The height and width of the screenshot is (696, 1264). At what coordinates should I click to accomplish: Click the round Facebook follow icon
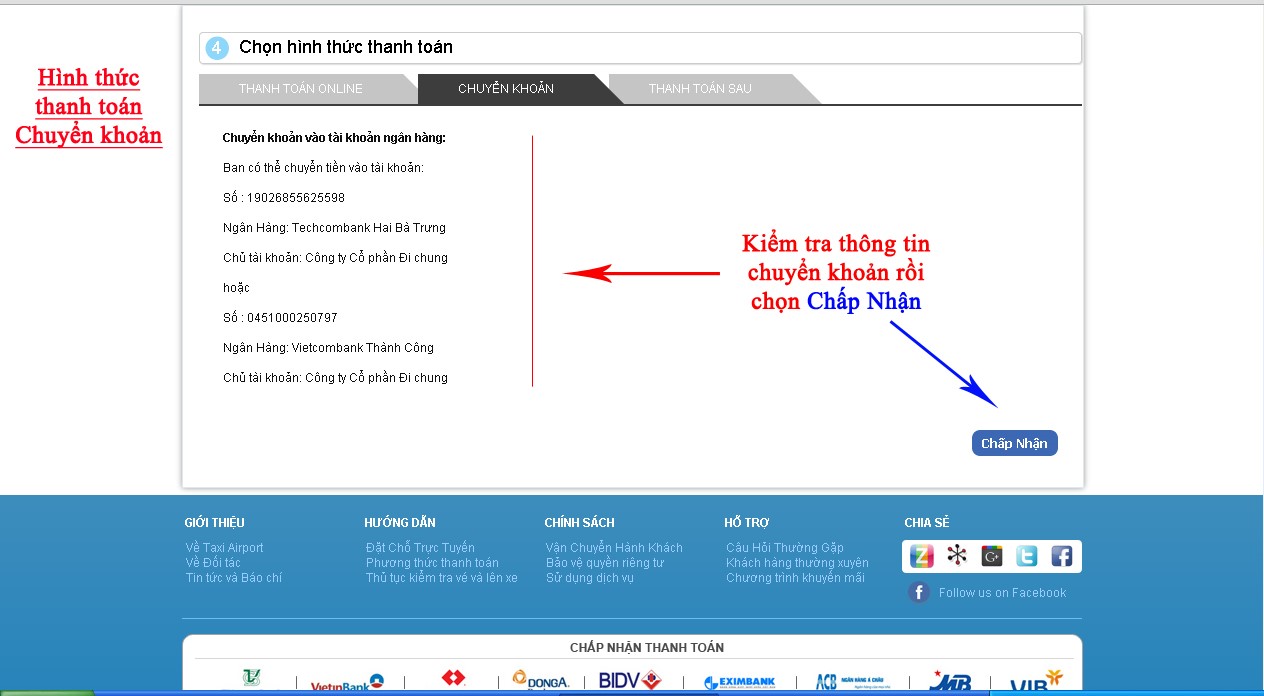tap(919, 593)
